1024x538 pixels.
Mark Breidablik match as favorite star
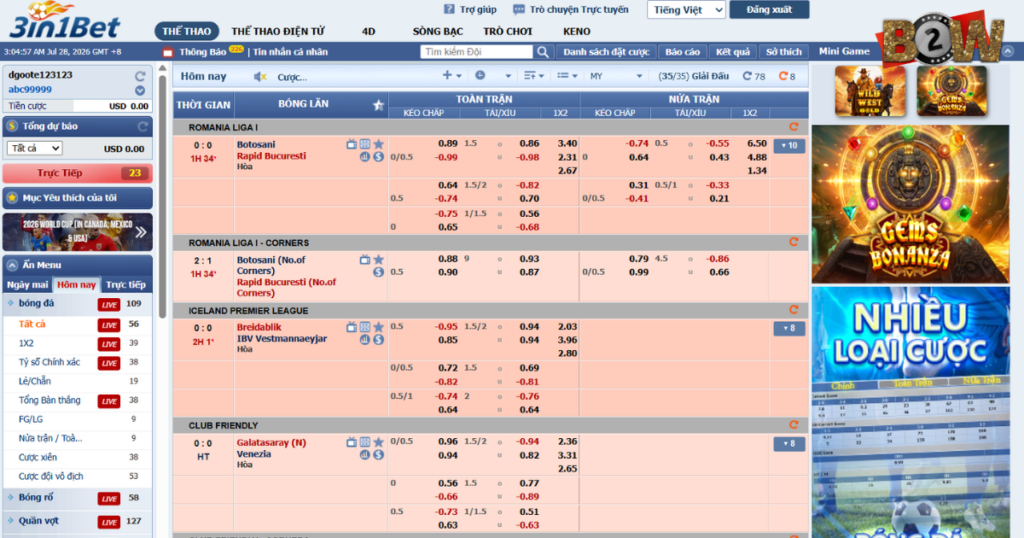pyautogui.click(x=378, y=327)
